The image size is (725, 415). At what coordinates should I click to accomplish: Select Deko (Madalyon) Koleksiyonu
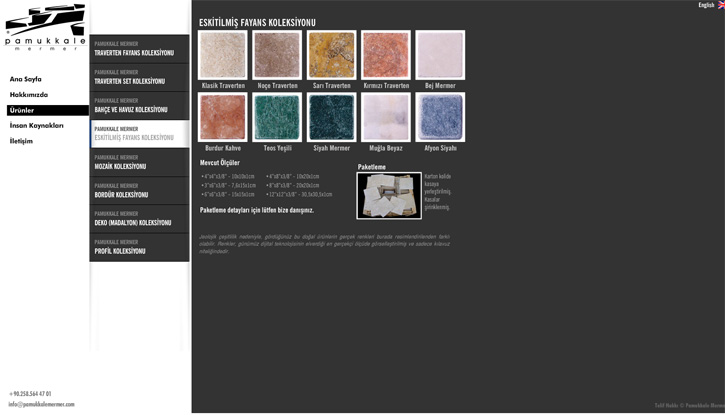tap(139, 219)
